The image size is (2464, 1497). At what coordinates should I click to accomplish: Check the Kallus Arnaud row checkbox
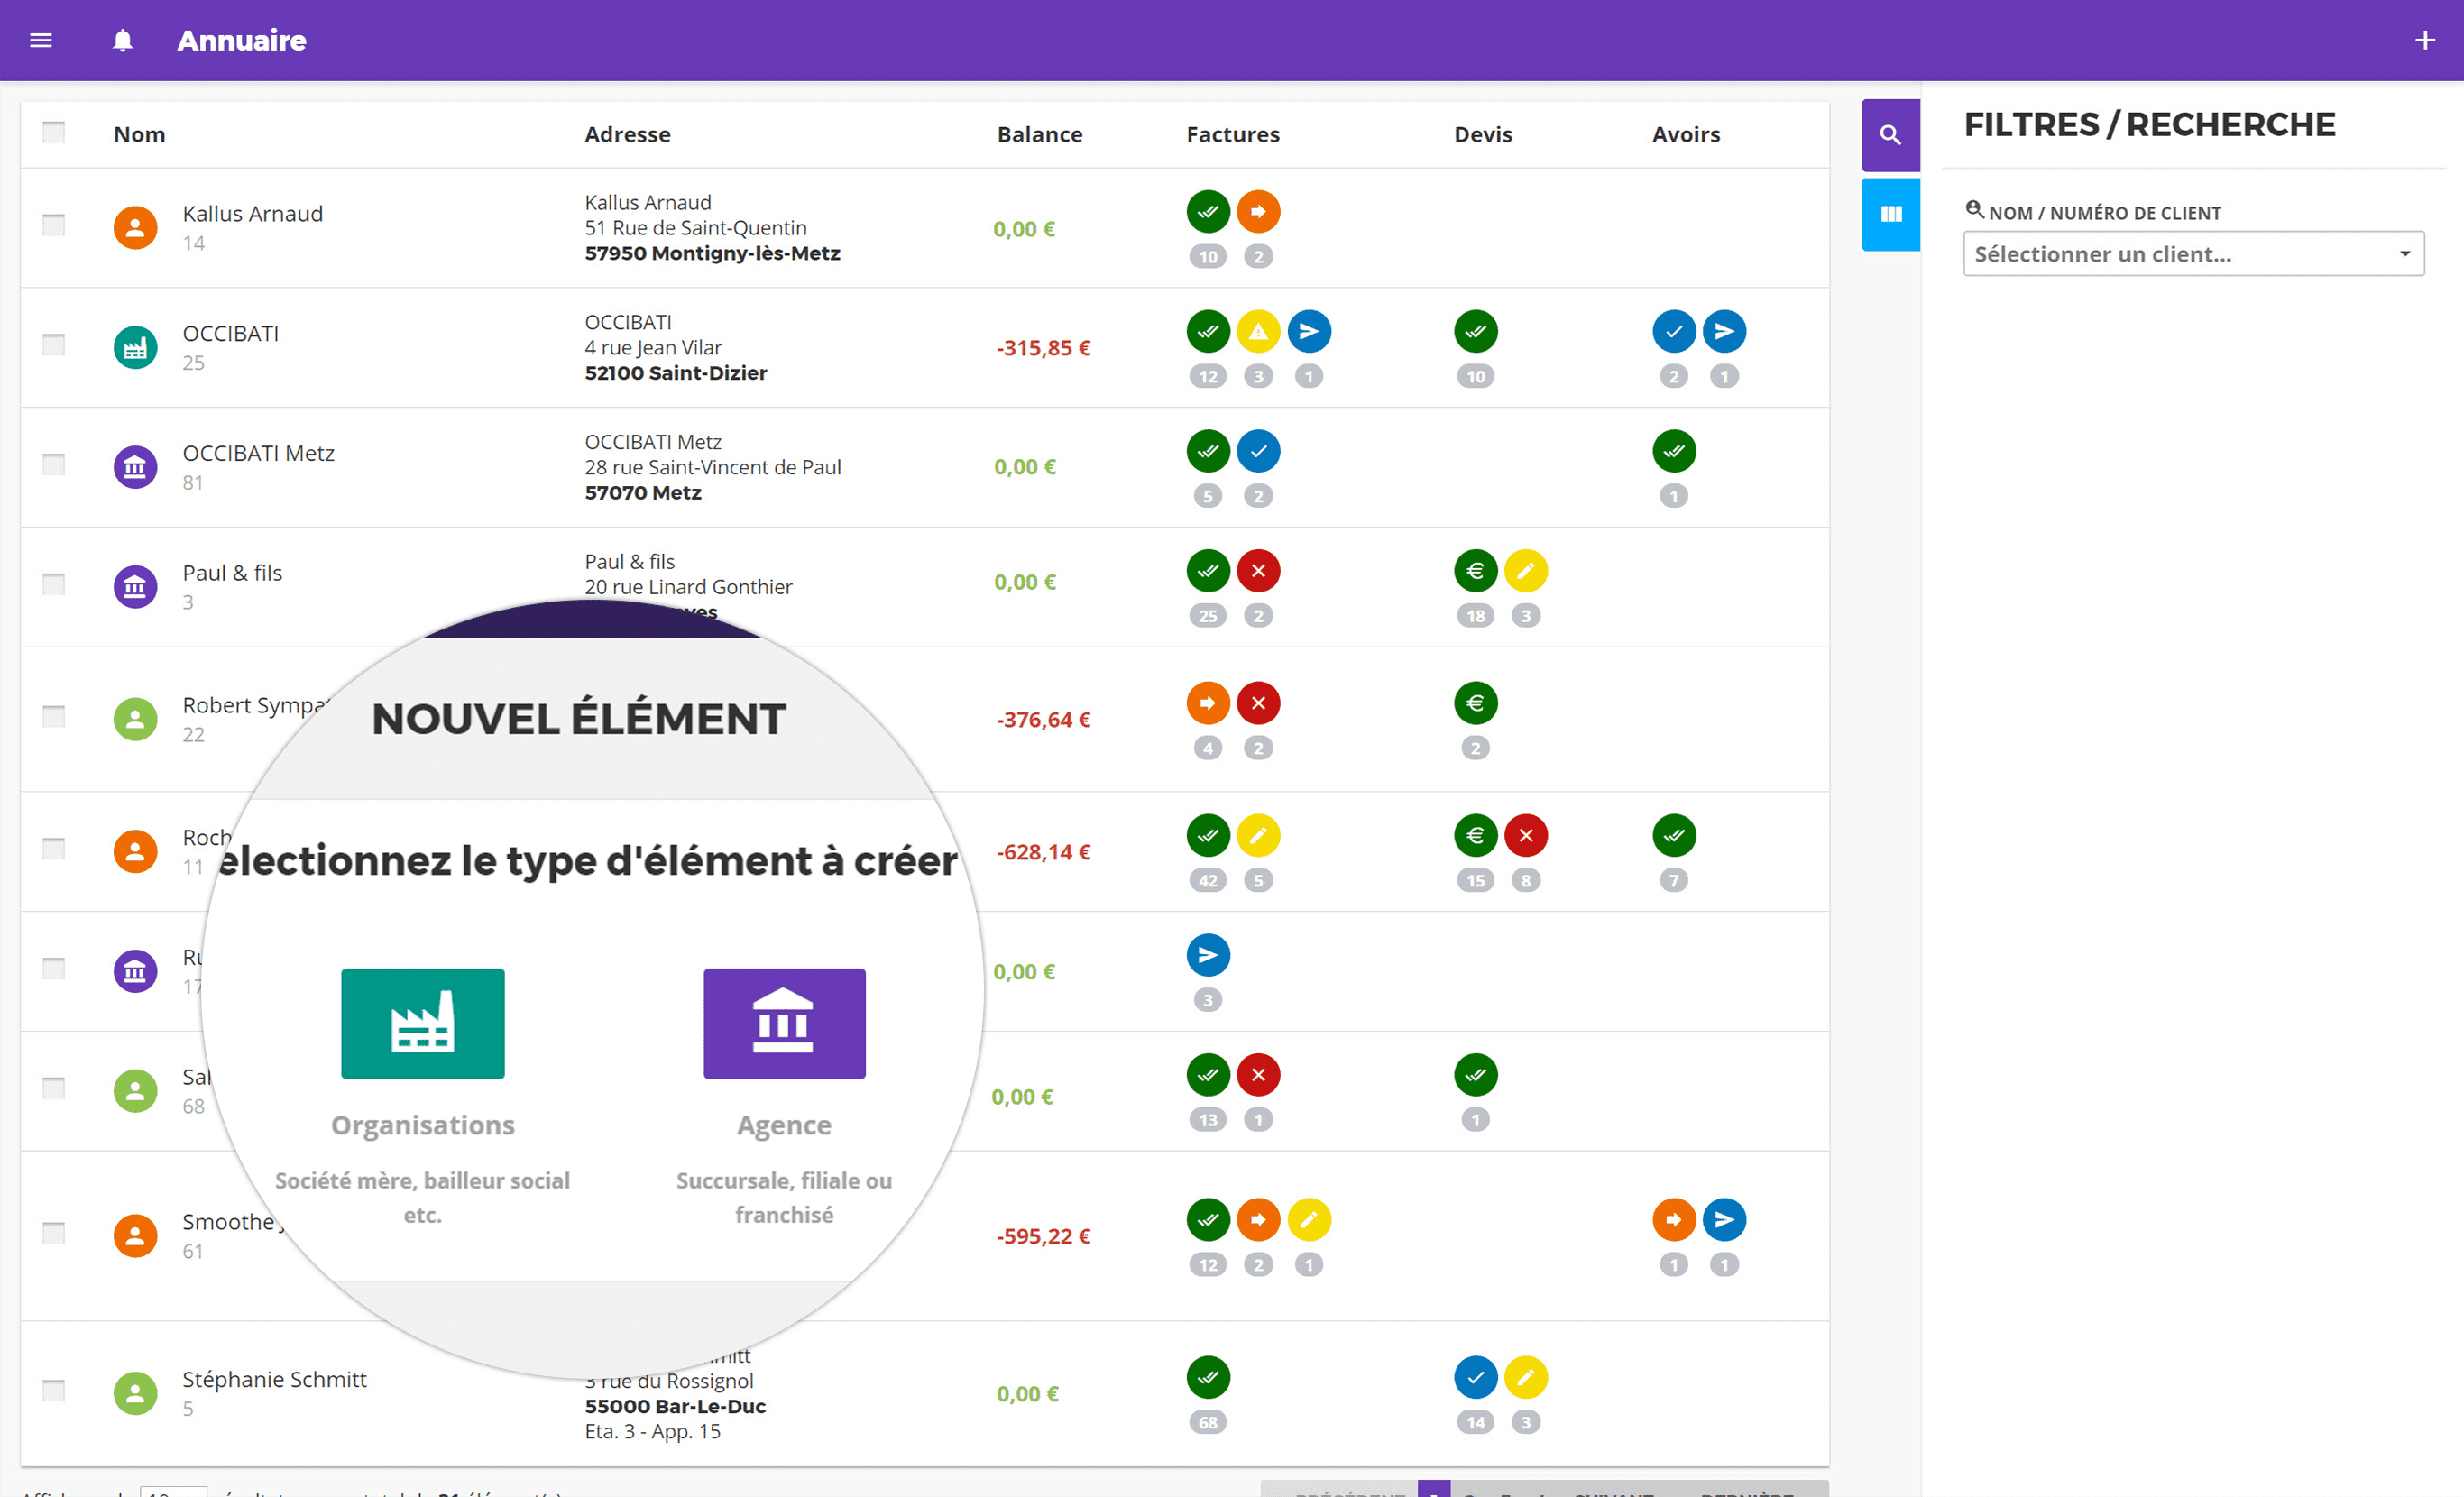pyautogui.click(x=53, y=225)
